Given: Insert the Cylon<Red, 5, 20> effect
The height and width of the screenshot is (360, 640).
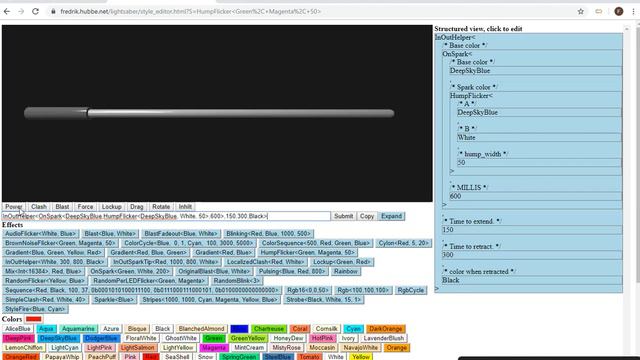Looking at the screenshot, I should pyautogui.click(x=403, y=243).
